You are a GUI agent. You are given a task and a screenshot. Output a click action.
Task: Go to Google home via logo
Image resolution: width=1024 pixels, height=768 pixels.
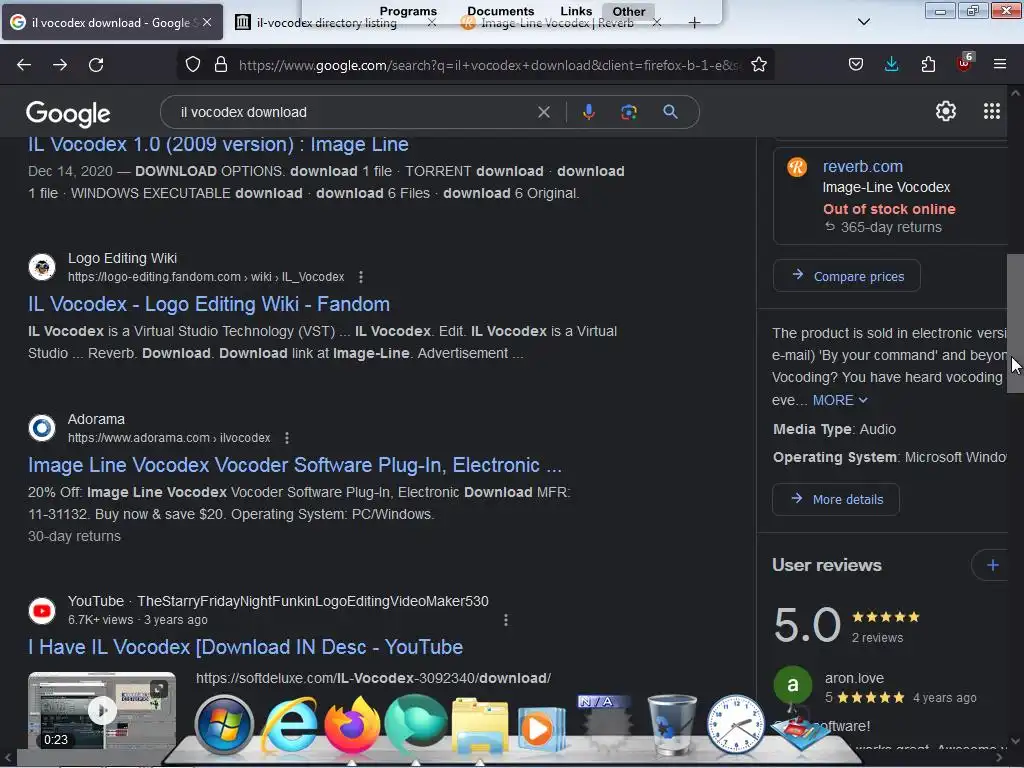(x=68, y=114)
